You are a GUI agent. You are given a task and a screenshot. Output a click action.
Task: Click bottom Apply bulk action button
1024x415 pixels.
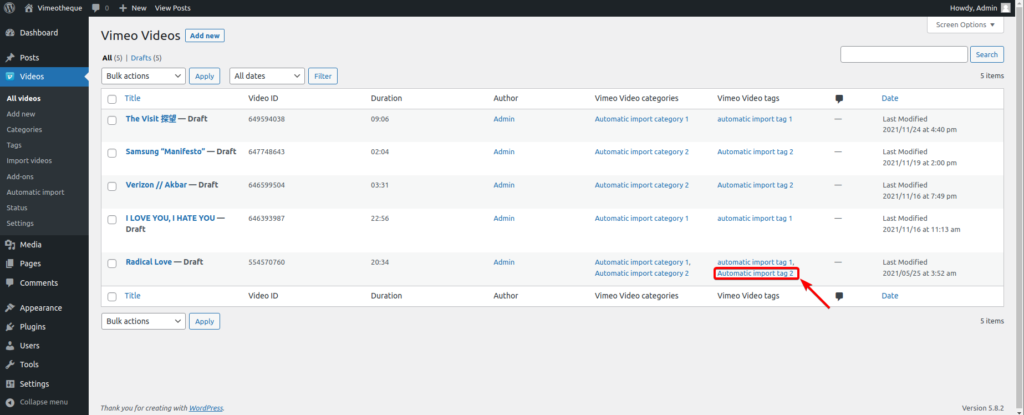[x=204, y=321]
